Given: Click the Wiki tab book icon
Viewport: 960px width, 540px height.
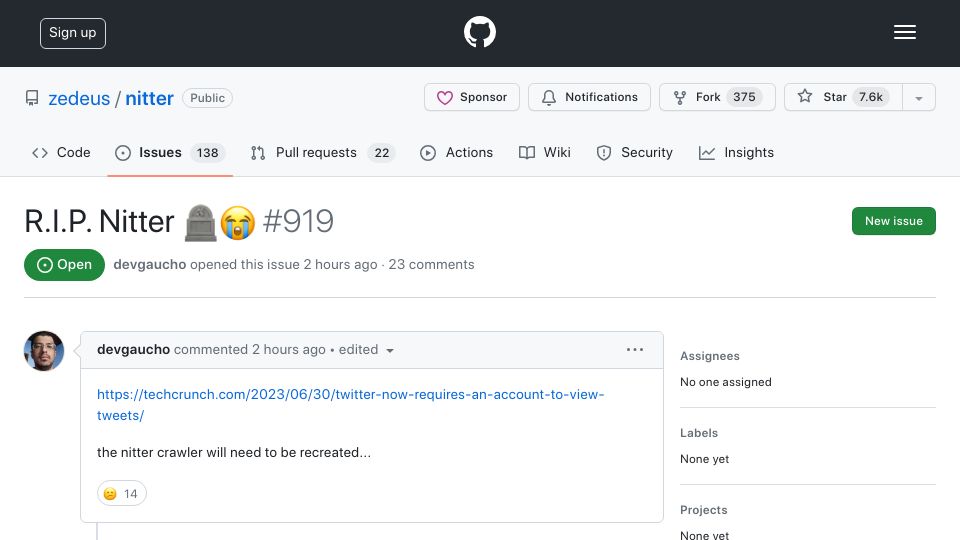Looking at the screenshot, I should (x=527, y=153).
